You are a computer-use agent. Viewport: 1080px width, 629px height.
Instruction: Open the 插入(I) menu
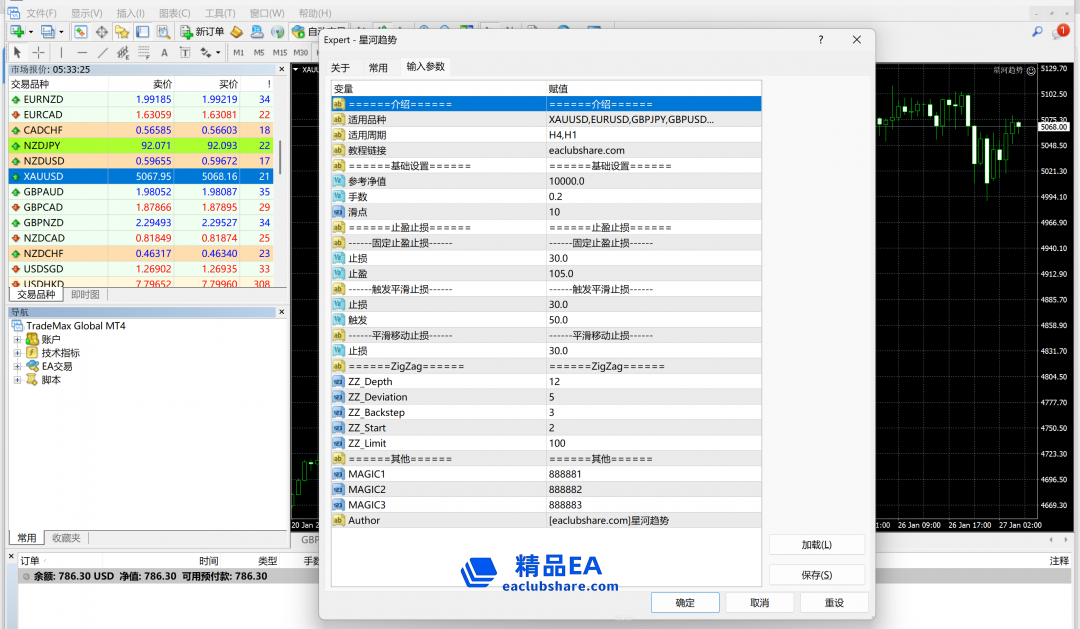click(x=130, y=13)
